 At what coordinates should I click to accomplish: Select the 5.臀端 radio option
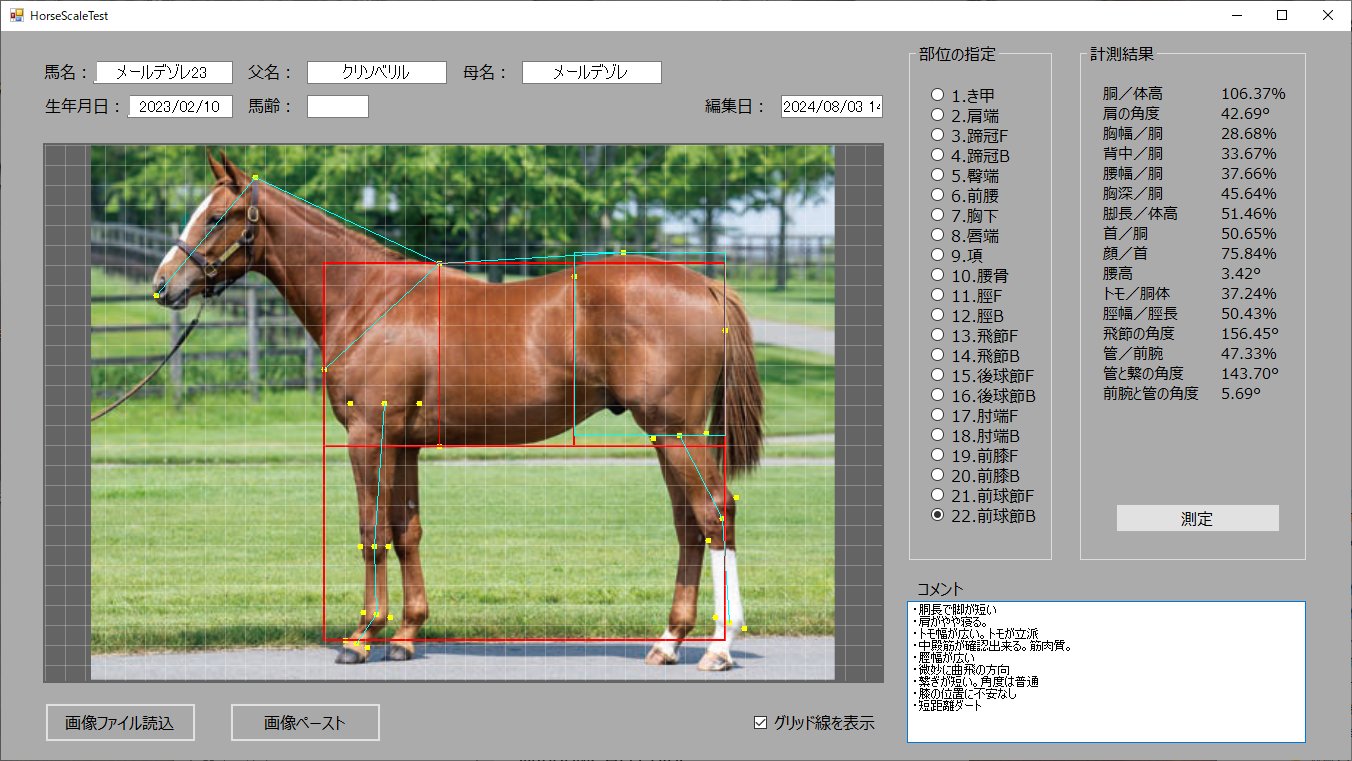pyautogui.click(x=938, y=175)
